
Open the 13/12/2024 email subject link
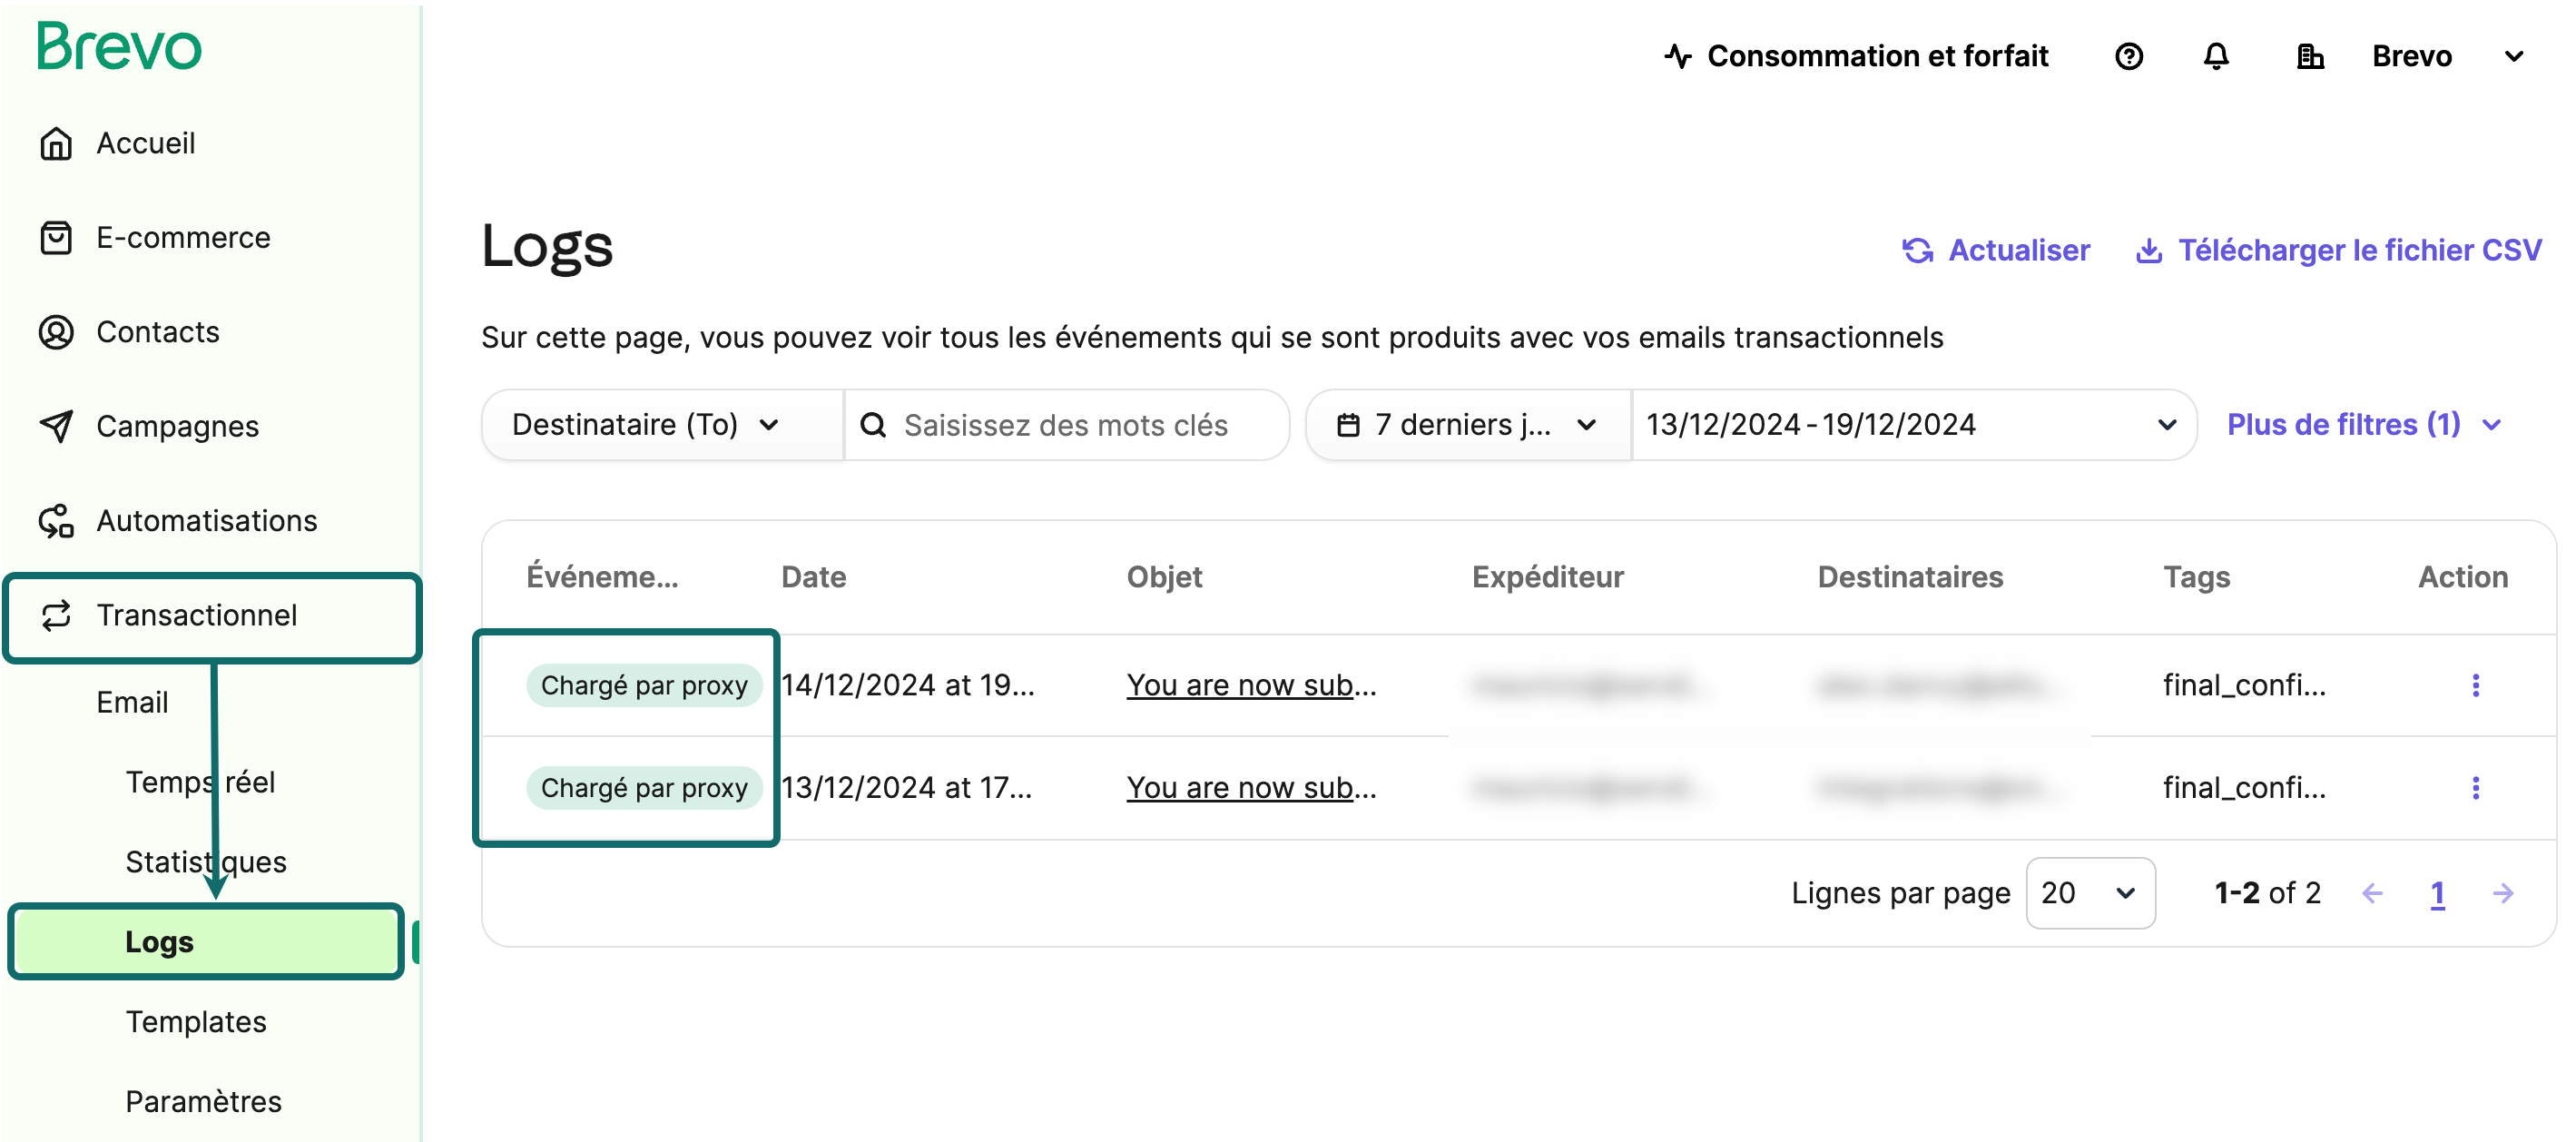(x=1251, y=788)
